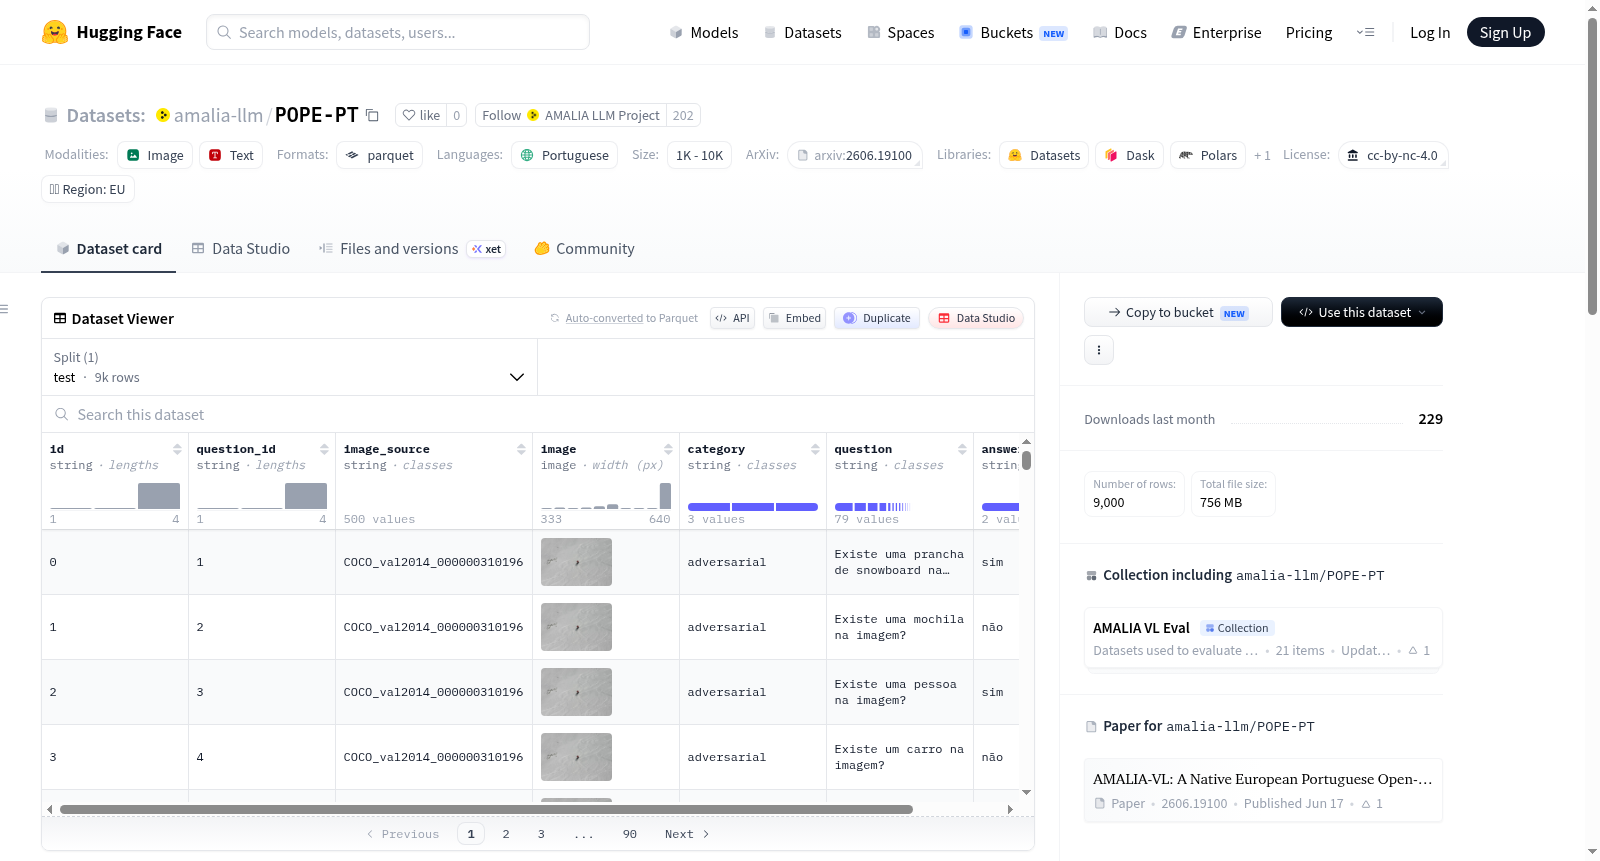Screen dimensions: 1600x861
Task: Click the upvote icon on AMALIA VL Eval
Action: 1413,651
